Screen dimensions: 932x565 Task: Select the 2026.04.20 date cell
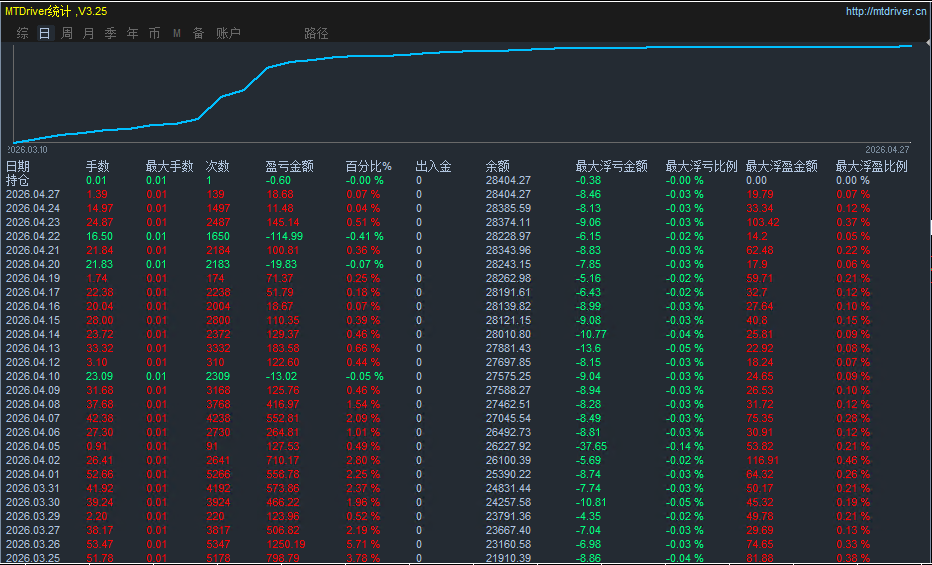click(33, 264)
